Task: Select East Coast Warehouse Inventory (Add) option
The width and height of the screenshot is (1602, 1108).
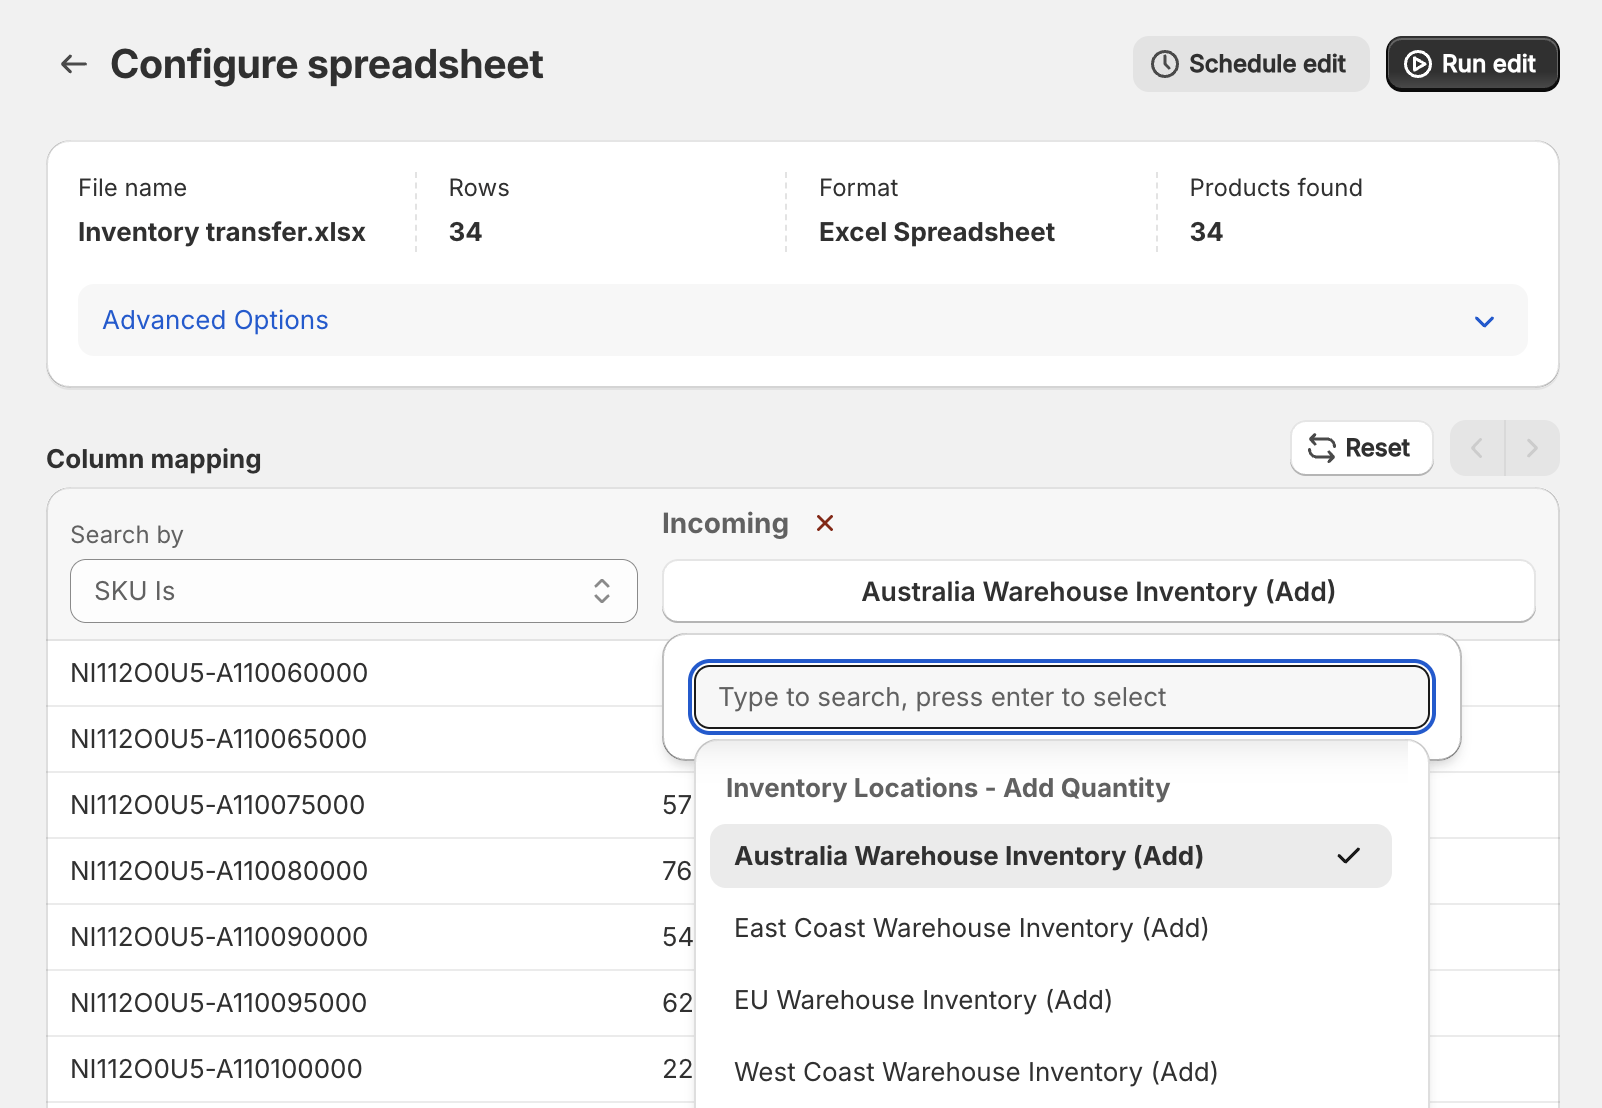Action: [1050, 928]
